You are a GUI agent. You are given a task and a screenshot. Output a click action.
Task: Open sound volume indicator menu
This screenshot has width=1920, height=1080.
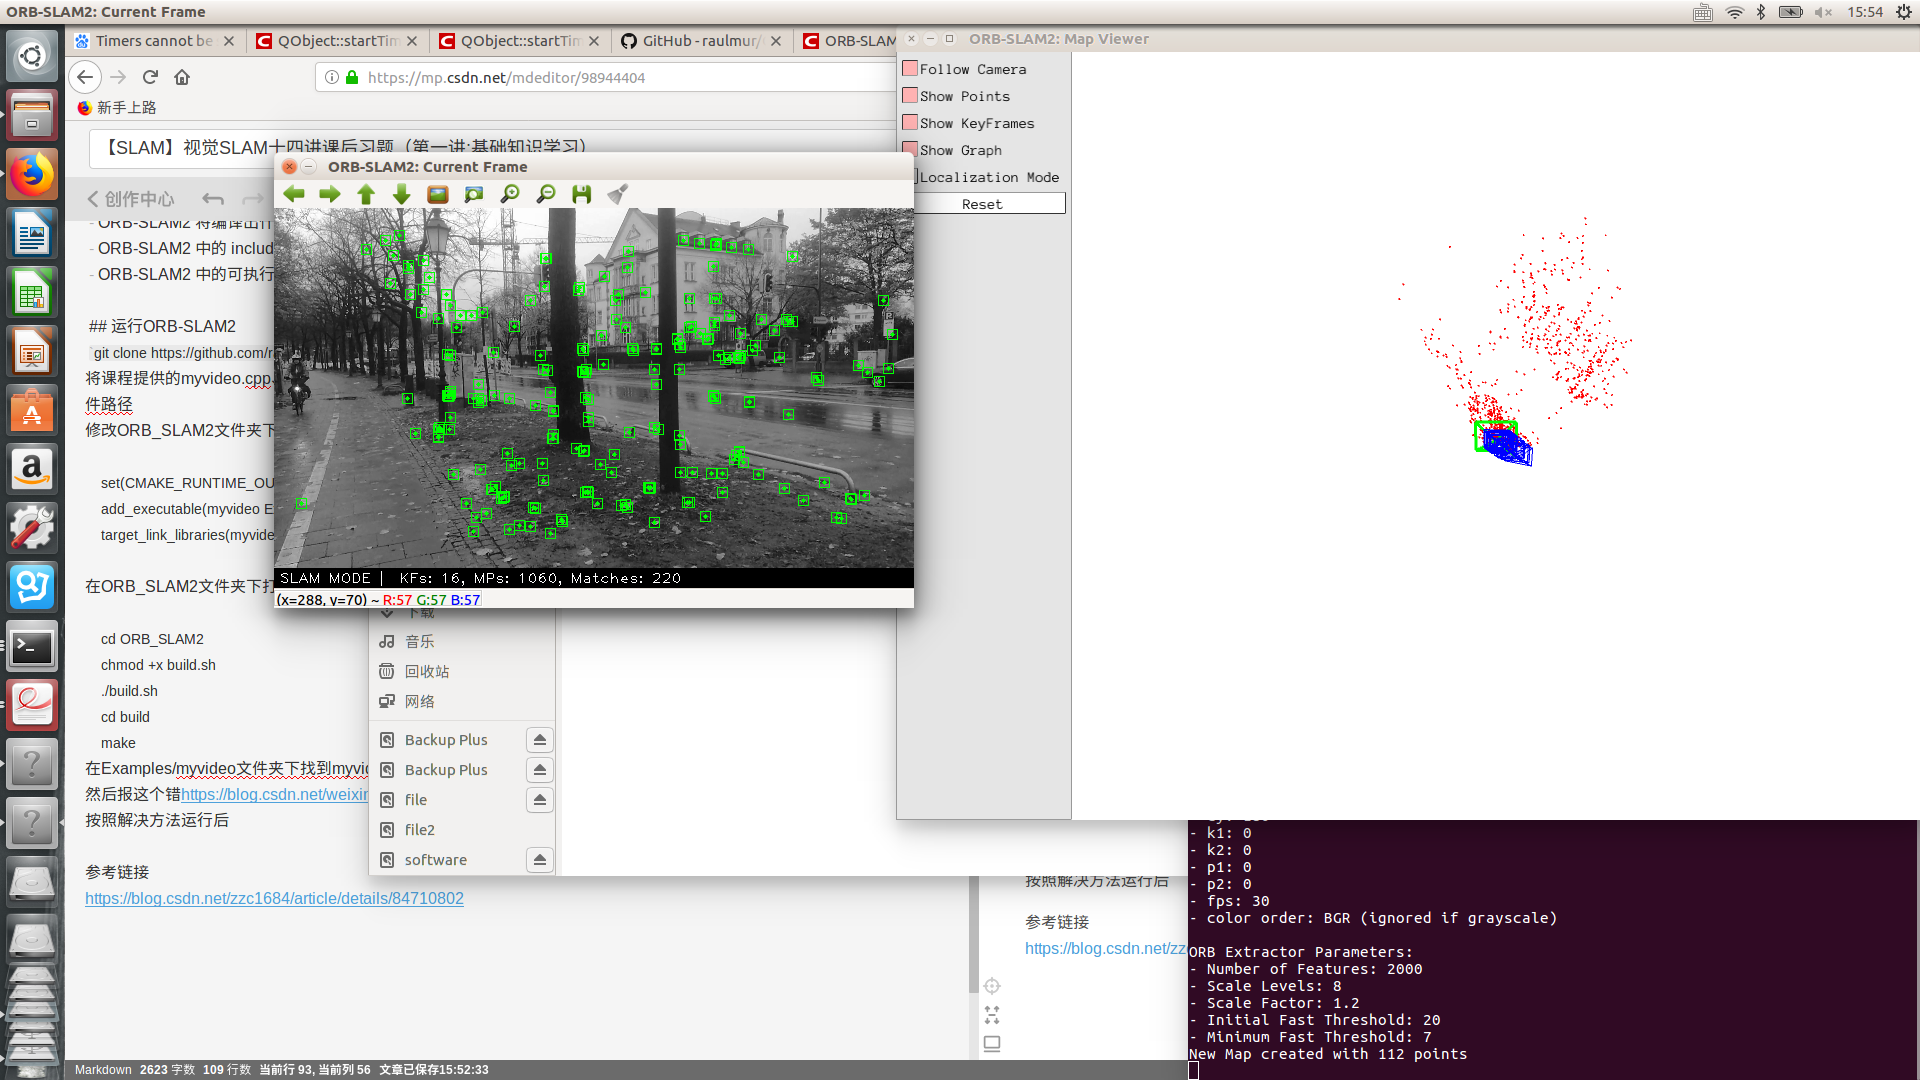pyautogui.click(x=1824, y=12)
